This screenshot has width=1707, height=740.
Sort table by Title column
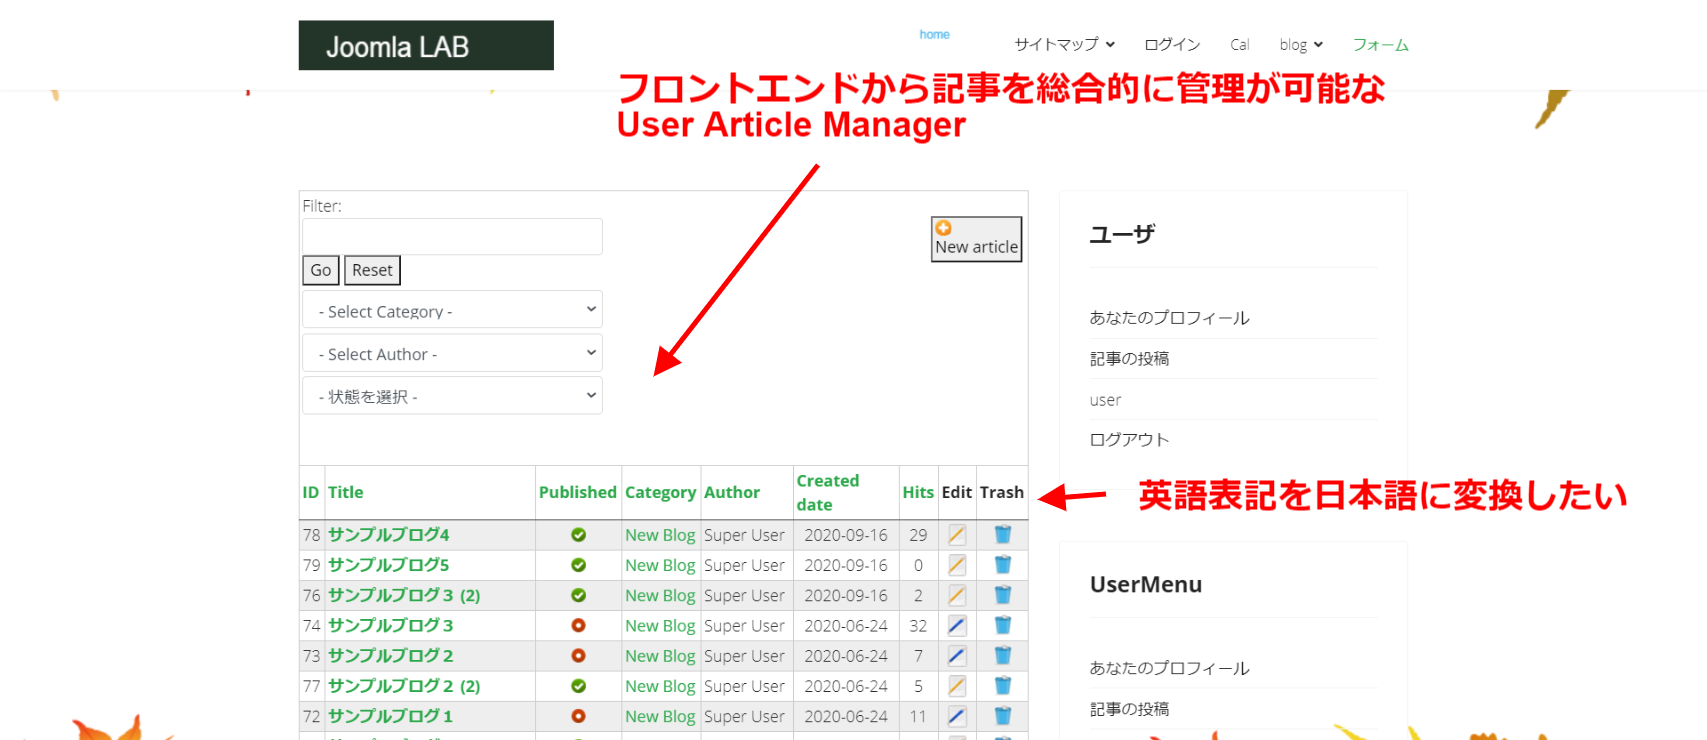(x=345, y=492)
